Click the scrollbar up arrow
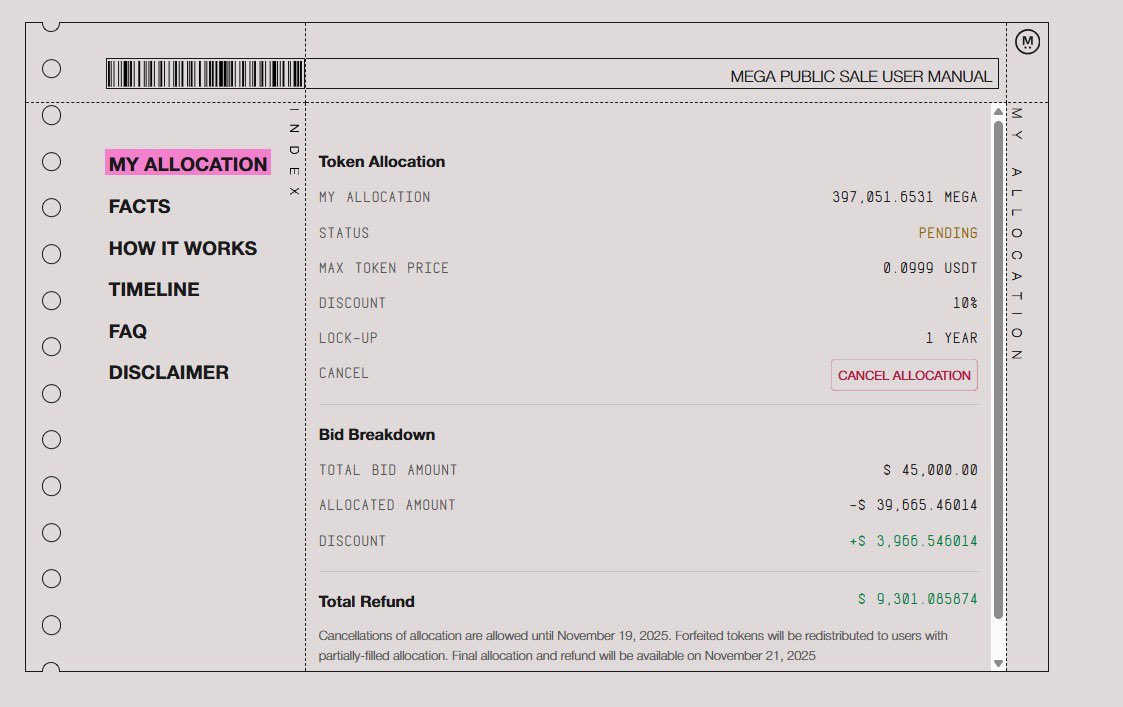The height and width of the screenshot is (707, 1123). (x=998, y=112)
